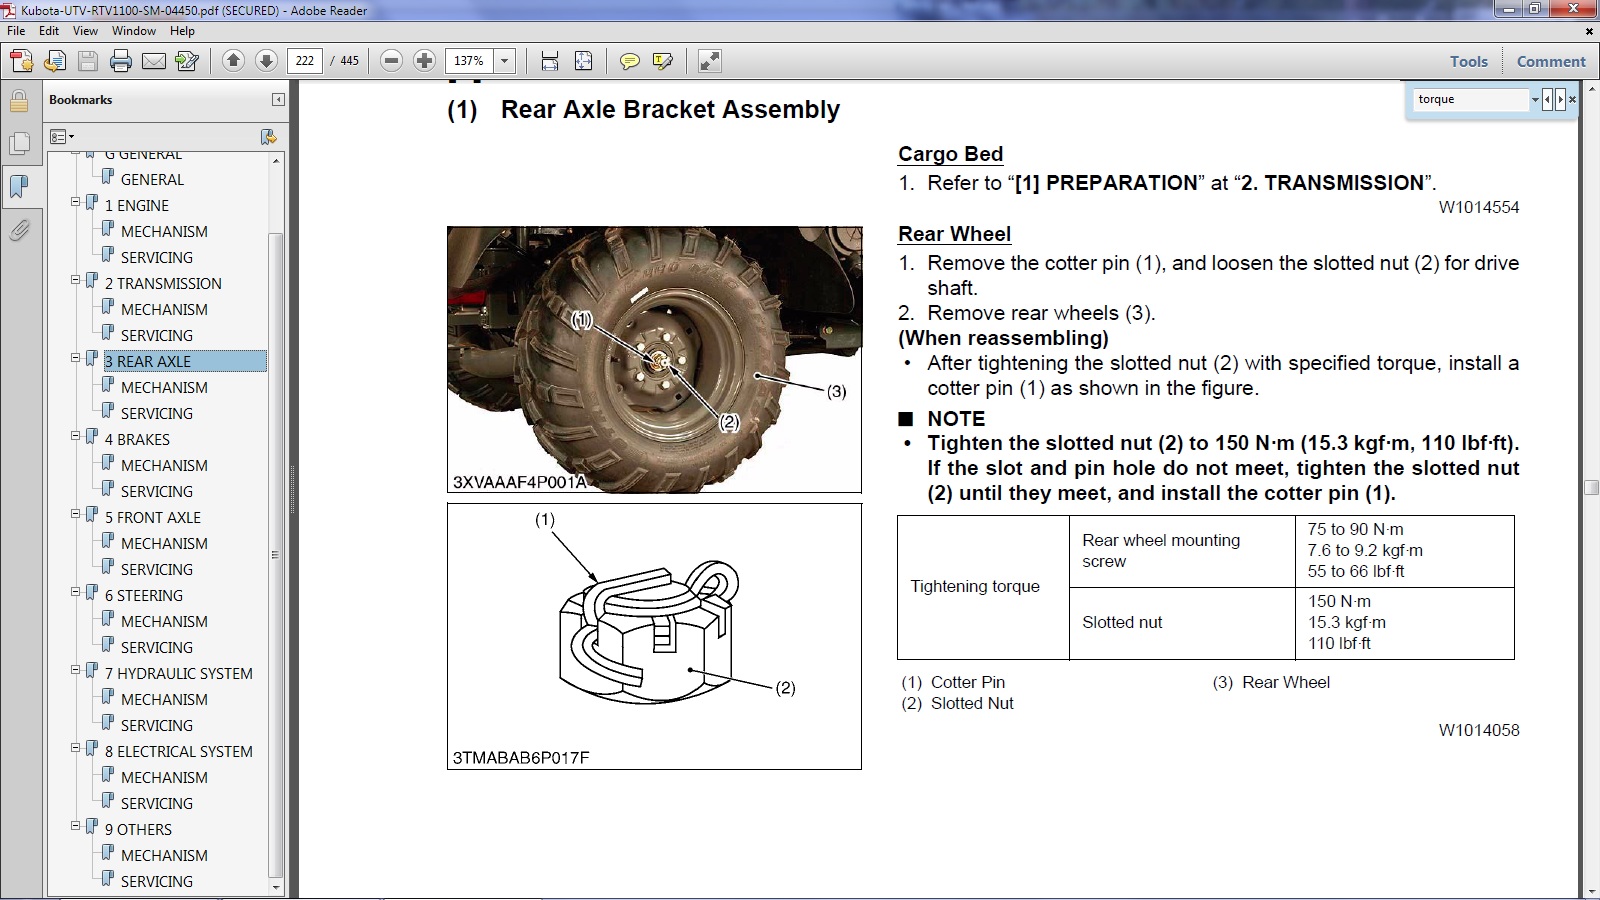Image resolution: width=1600 pixels, height=900 pixels.
Task: Collapse the 6 STEERING bookmark
Action: tap(75, 592)
